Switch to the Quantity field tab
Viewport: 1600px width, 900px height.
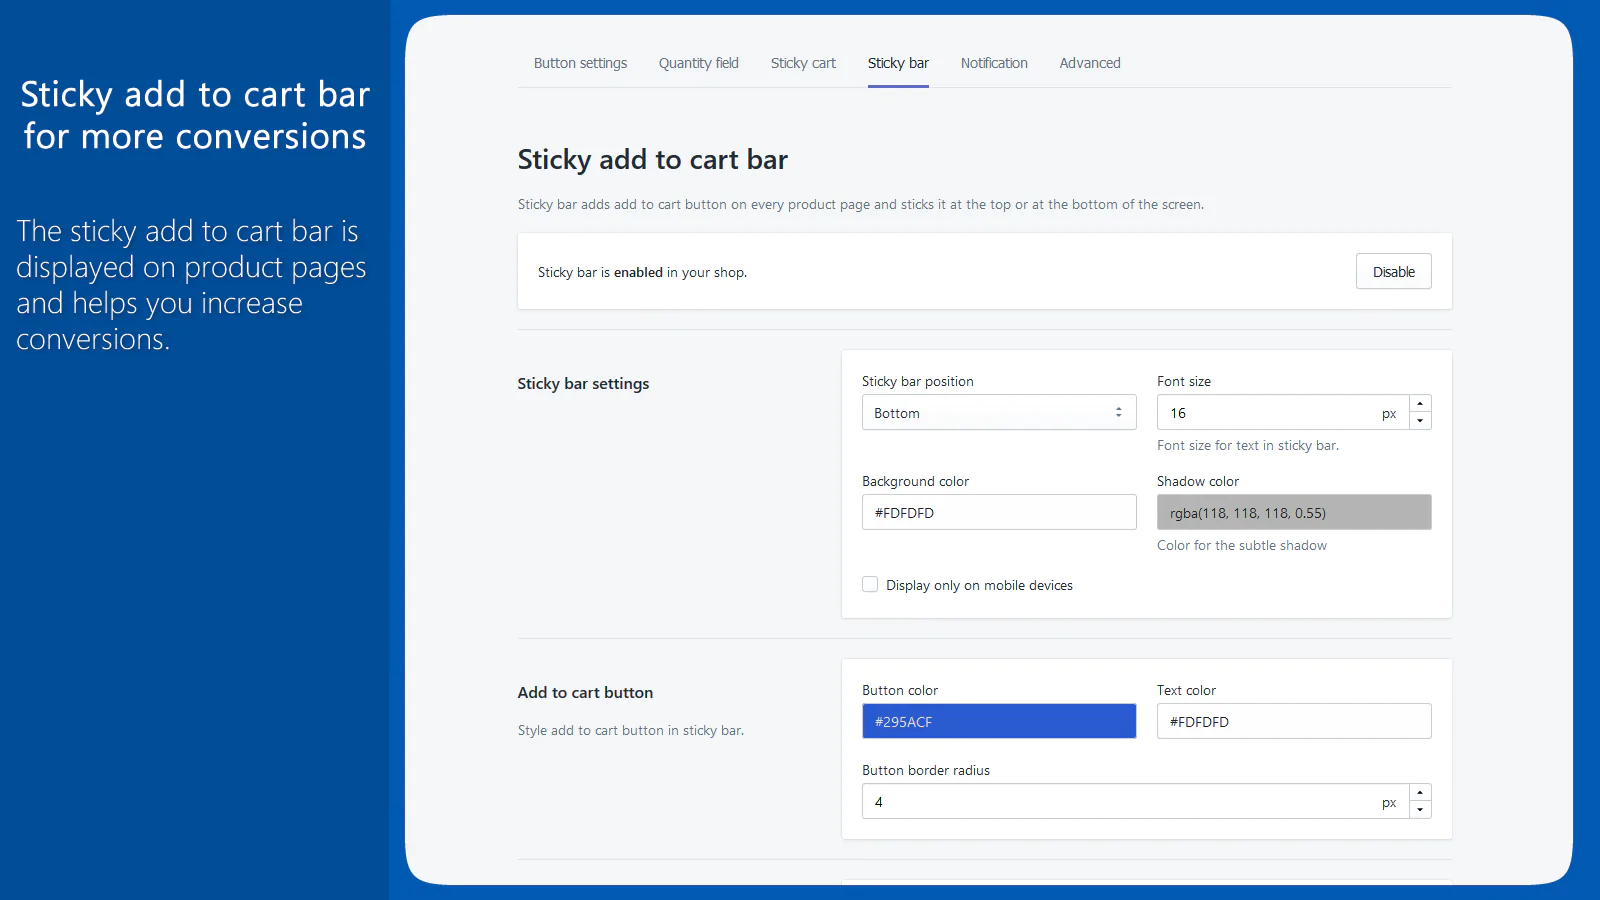coord(698,63)
